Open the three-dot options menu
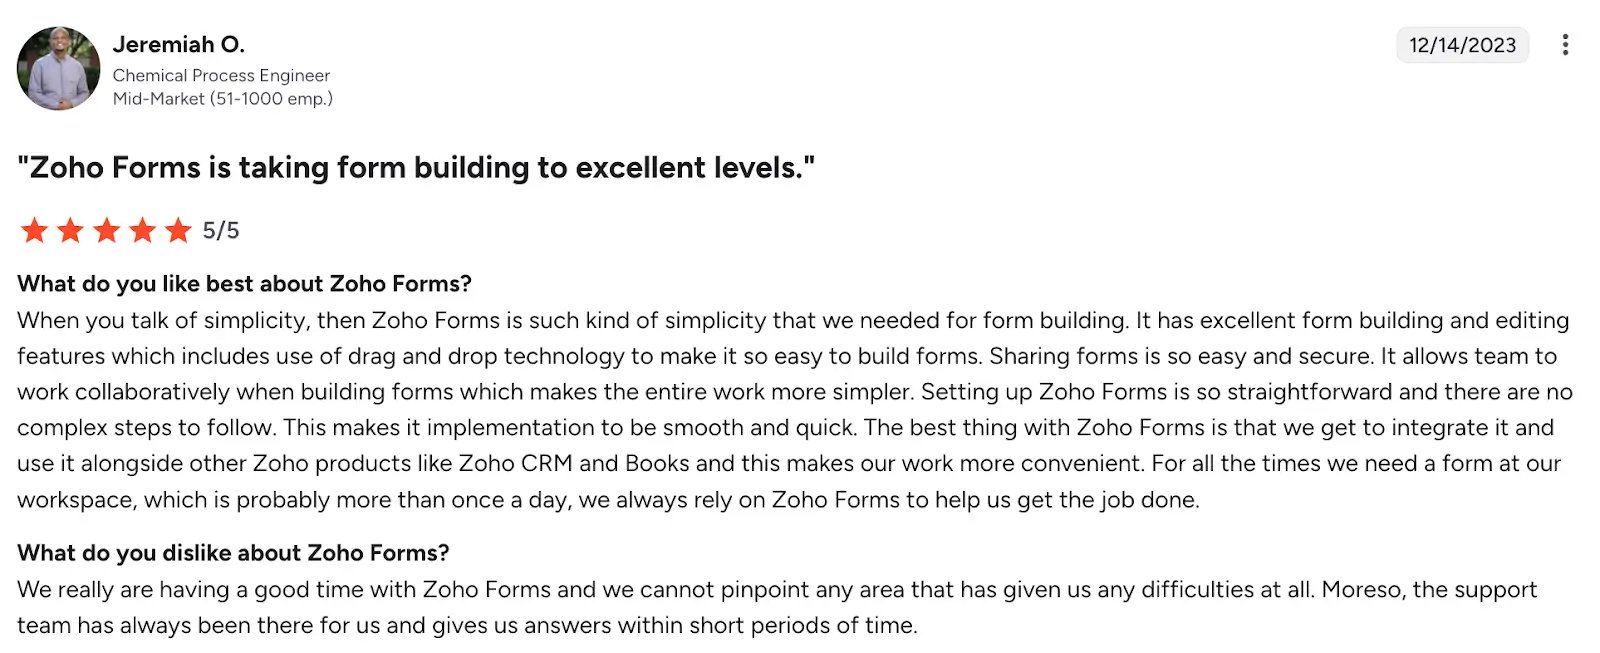 (1566, 44)
